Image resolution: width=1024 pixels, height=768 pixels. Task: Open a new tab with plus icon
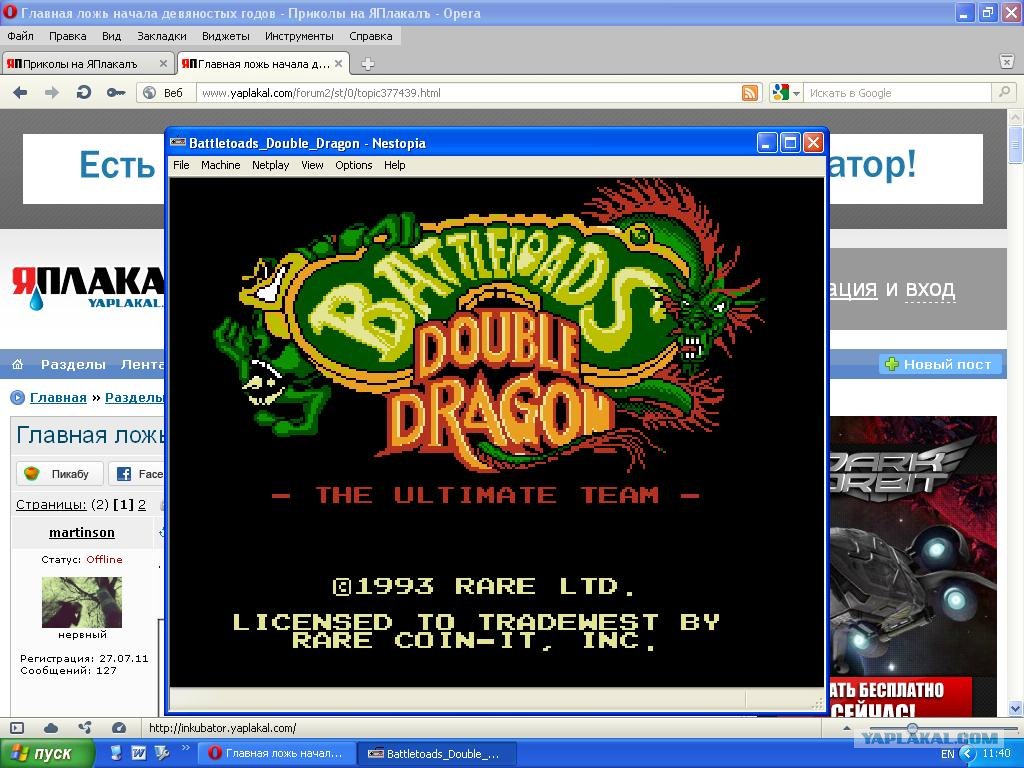[368, 64]
